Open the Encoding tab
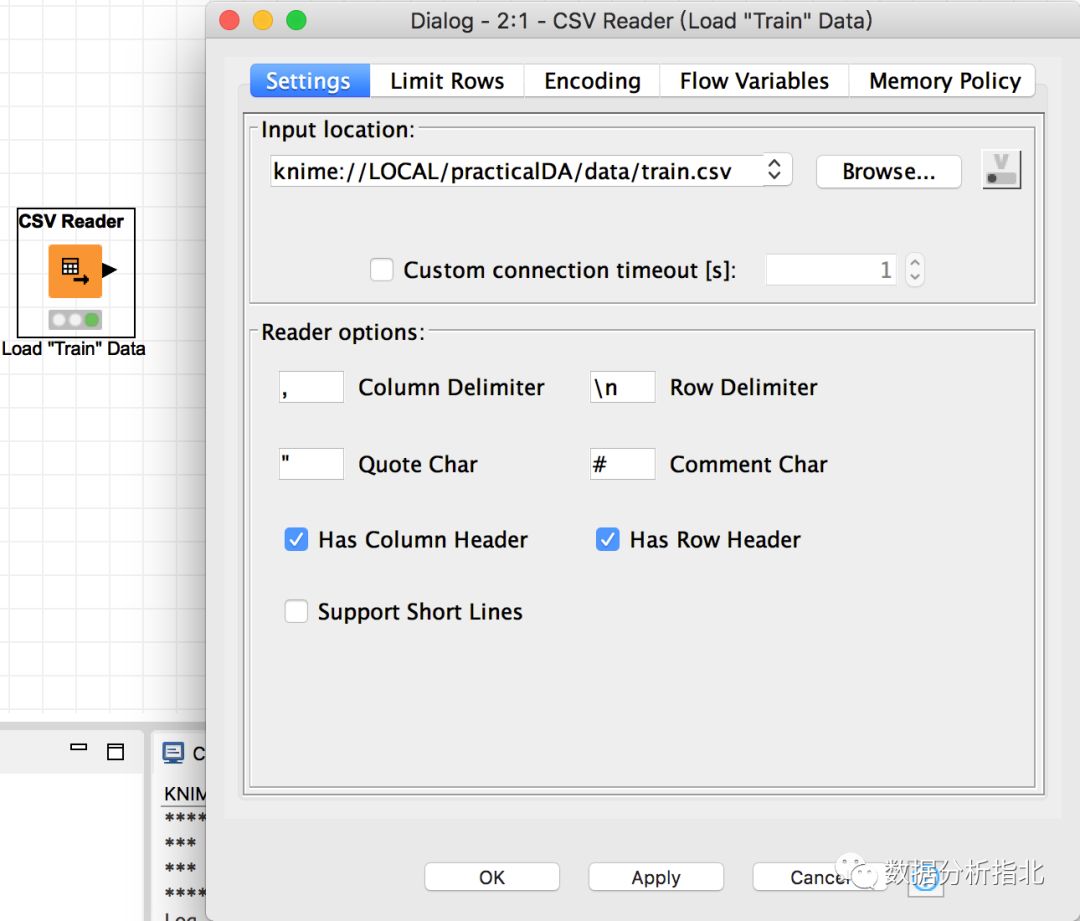This screenshot has width=1080, height=921. point(592,81)
